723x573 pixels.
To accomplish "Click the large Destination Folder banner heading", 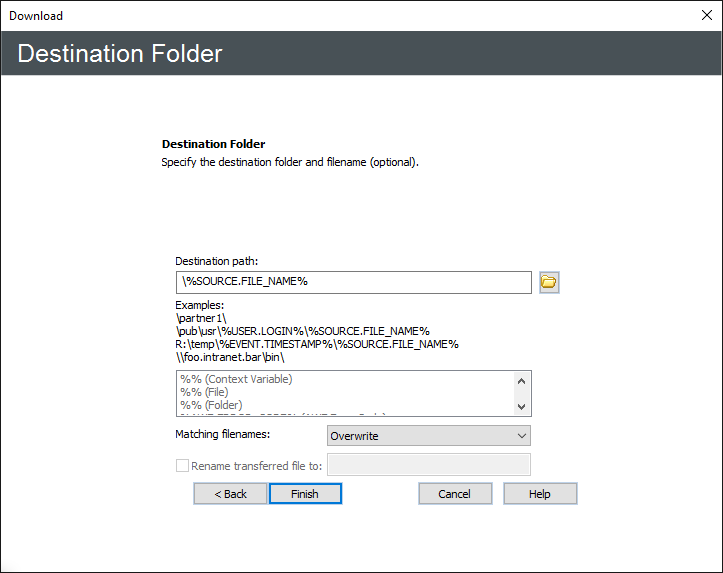I will (120, 53).
